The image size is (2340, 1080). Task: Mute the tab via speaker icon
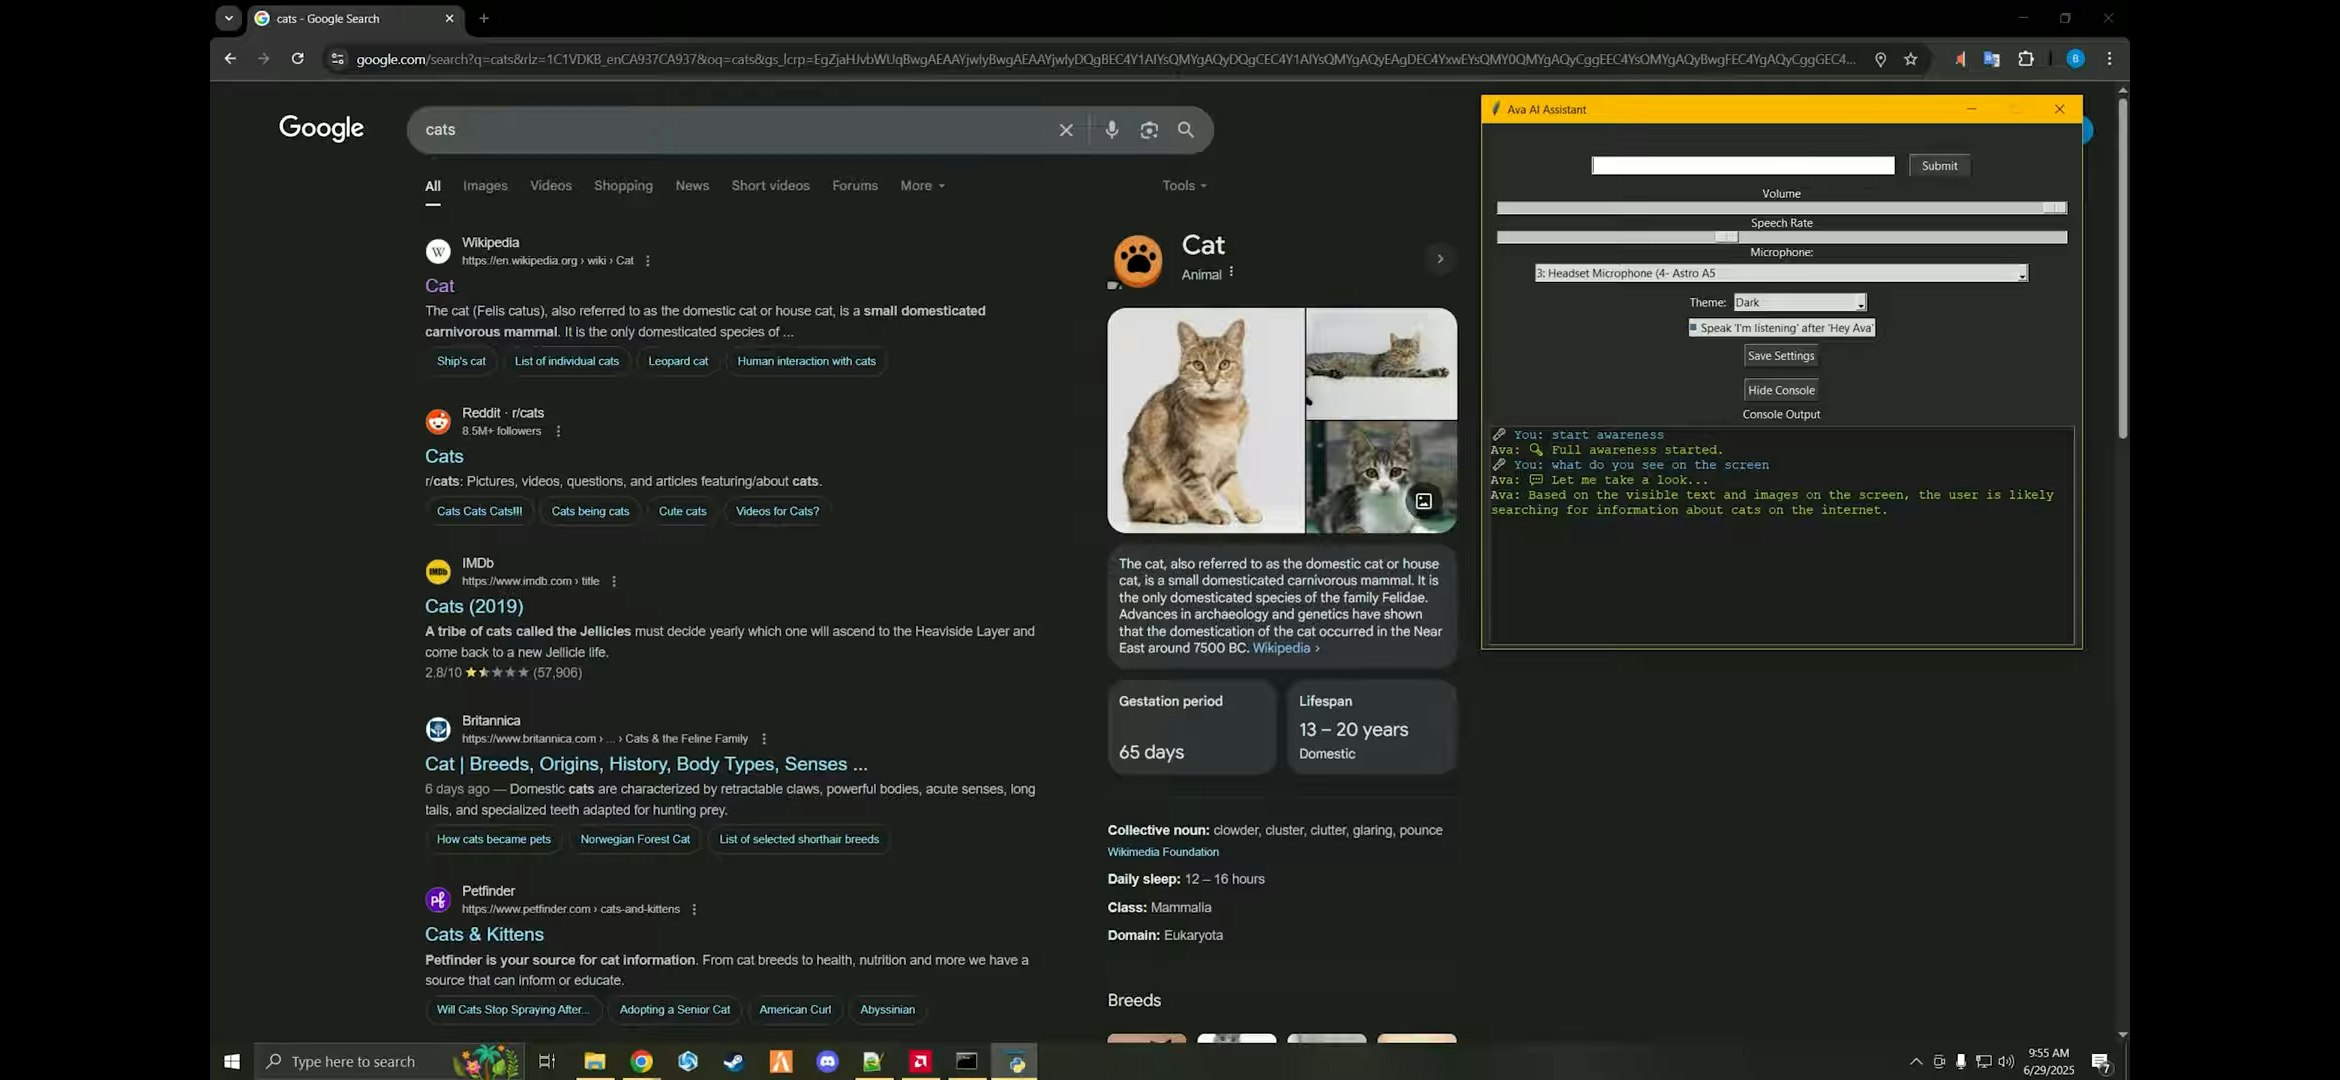(x=1959, y=59)
